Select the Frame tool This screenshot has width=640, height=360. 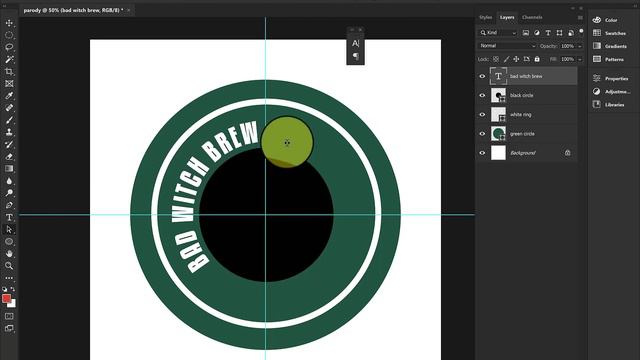9,84
